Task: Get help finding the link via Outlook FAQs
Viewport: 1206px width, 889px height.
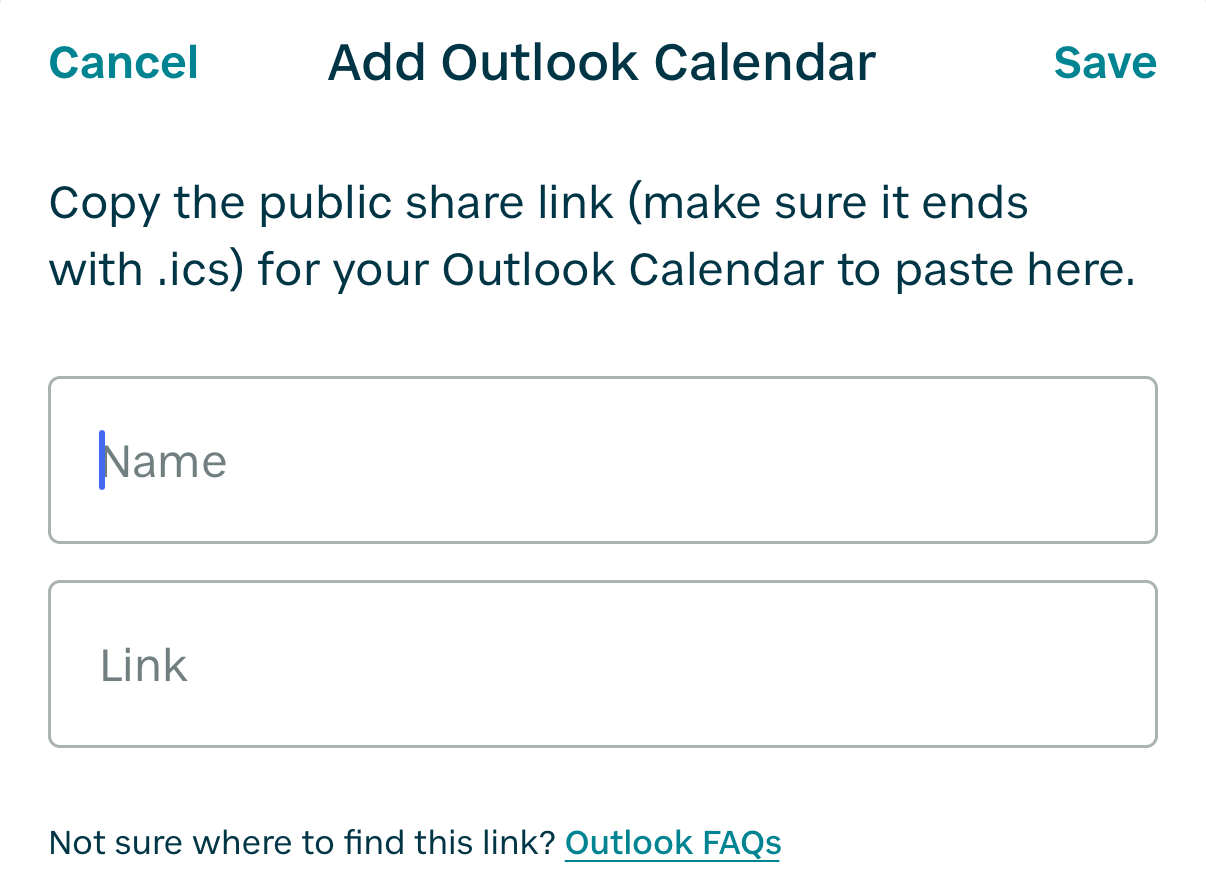Action: click(x=672, y=843)
